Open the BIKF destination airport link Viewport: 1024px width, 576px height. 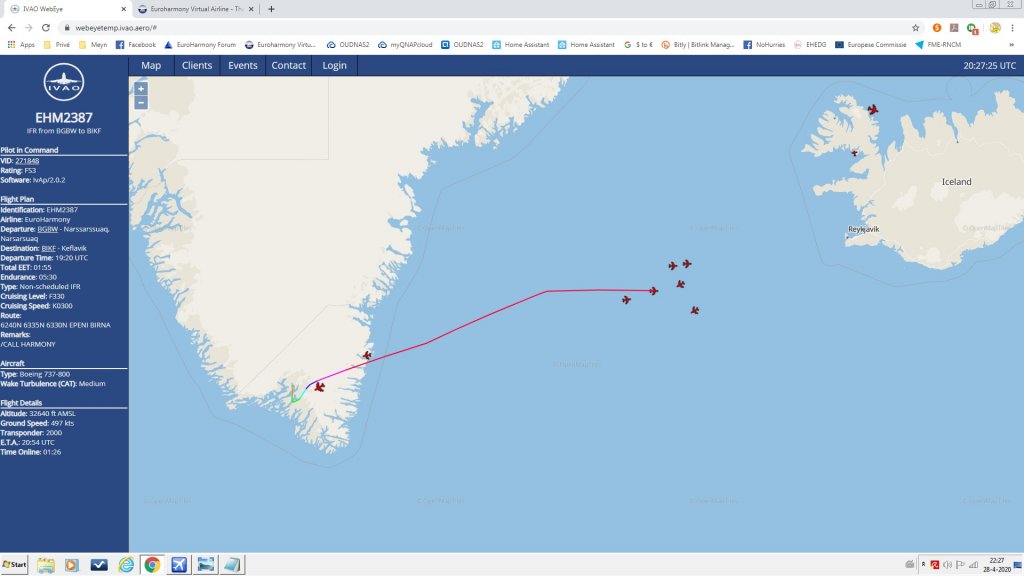tap(49, 248)
